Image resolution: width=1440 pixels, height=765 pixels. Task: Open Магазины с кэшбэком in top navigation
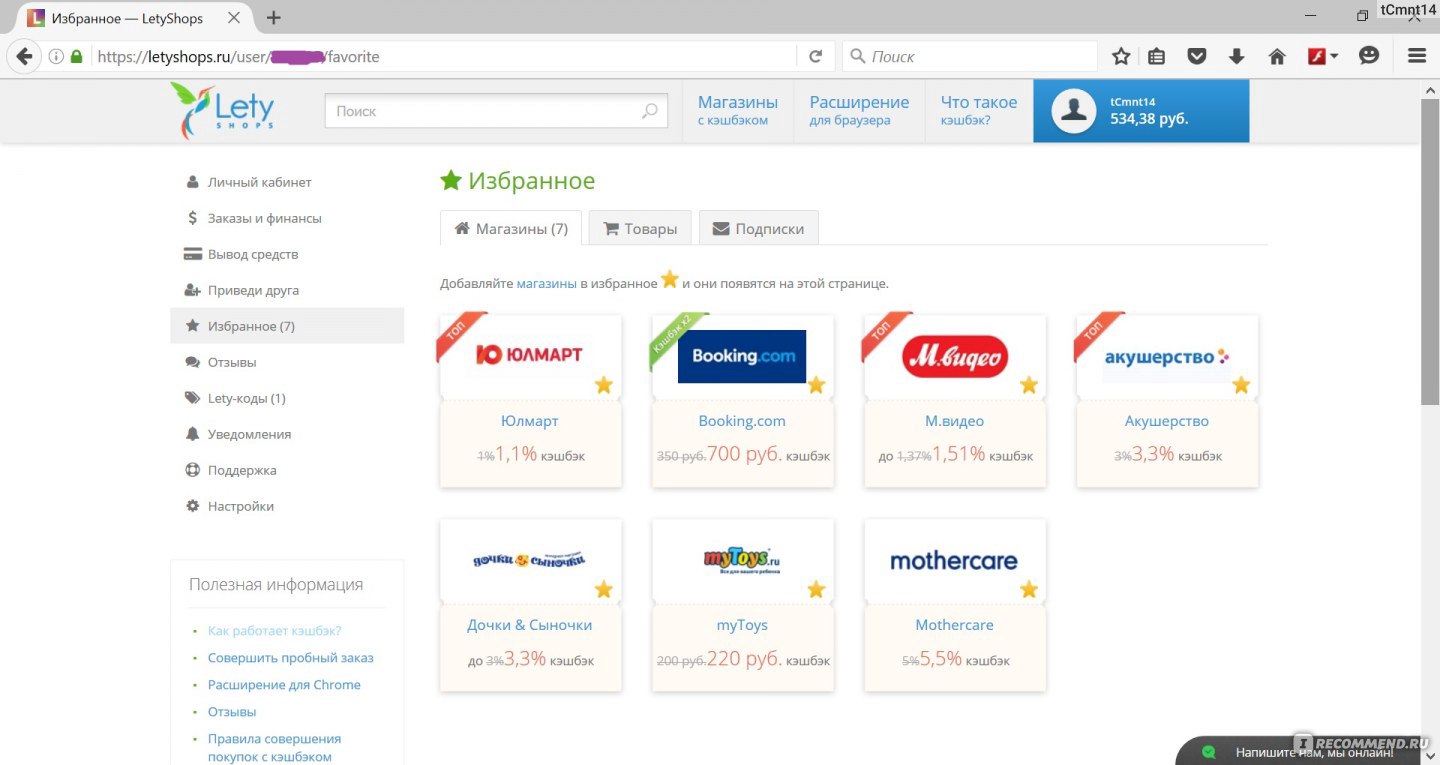(738, 110)
